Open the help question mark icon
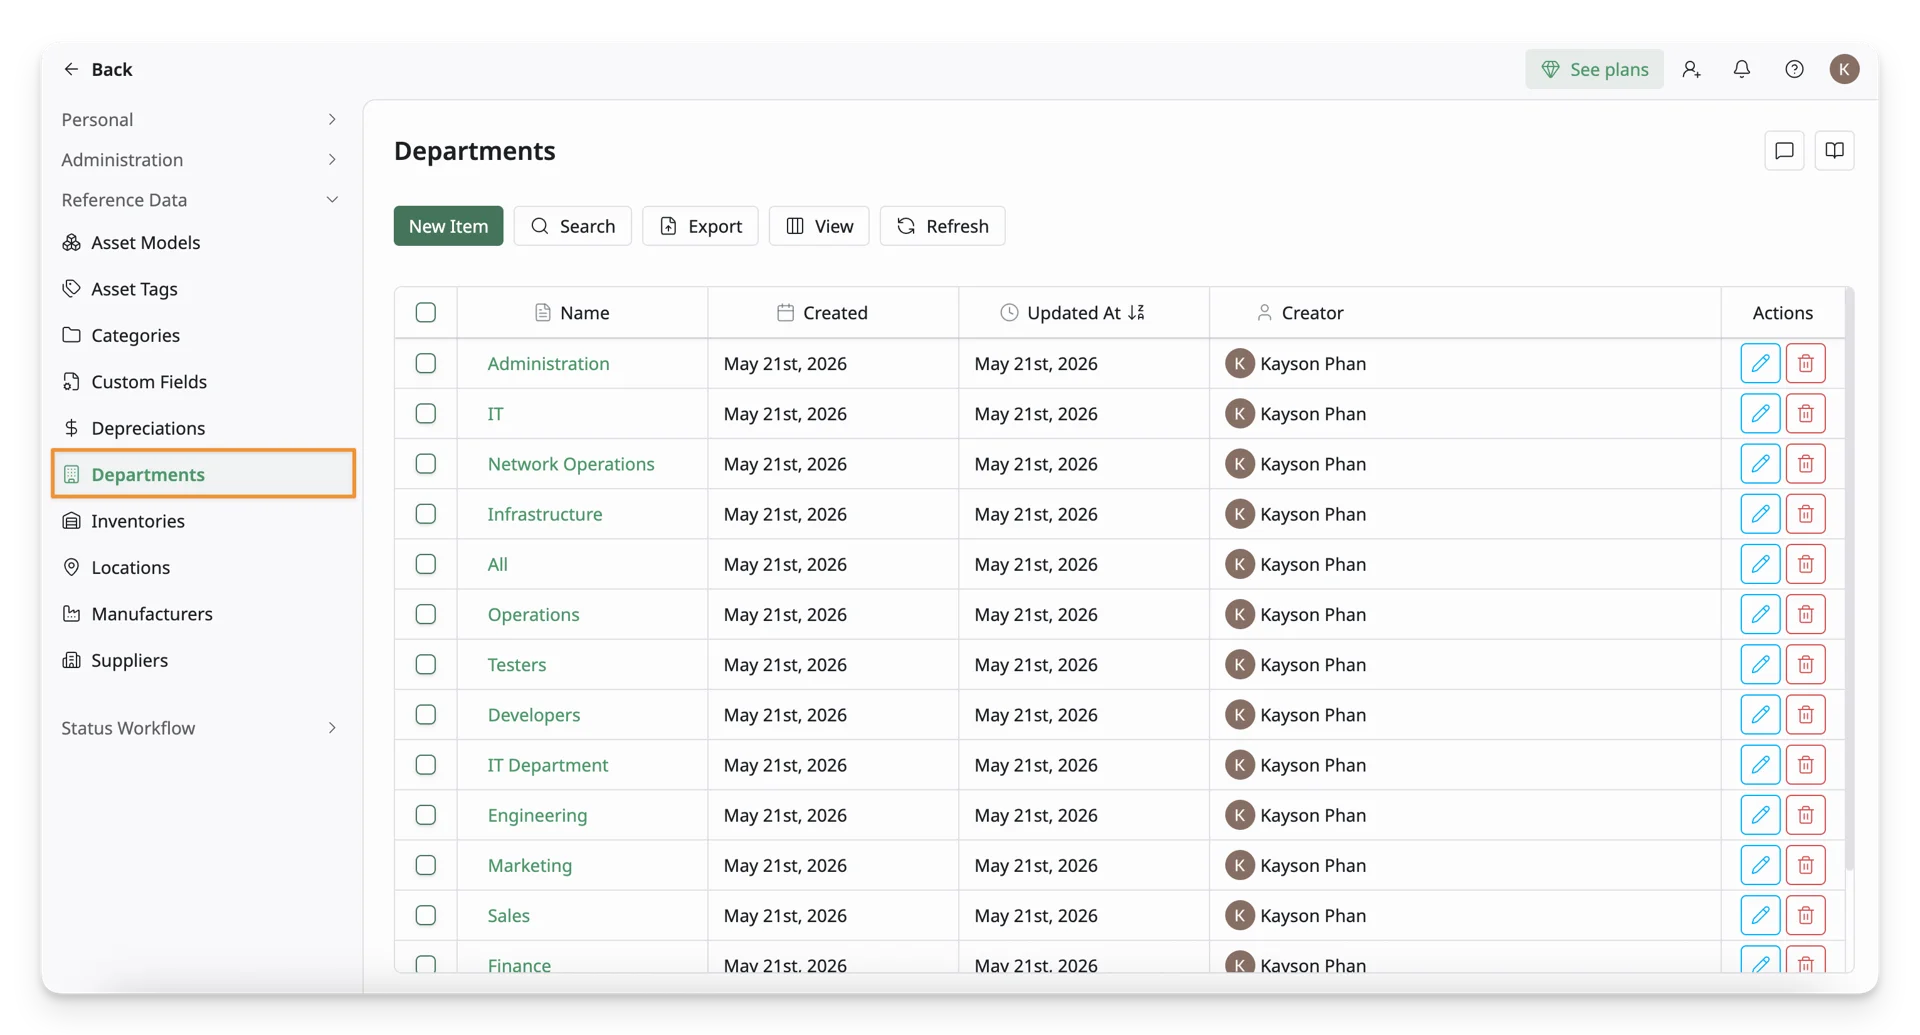Viewport: 1920px width, 1035px height. 1794,69
